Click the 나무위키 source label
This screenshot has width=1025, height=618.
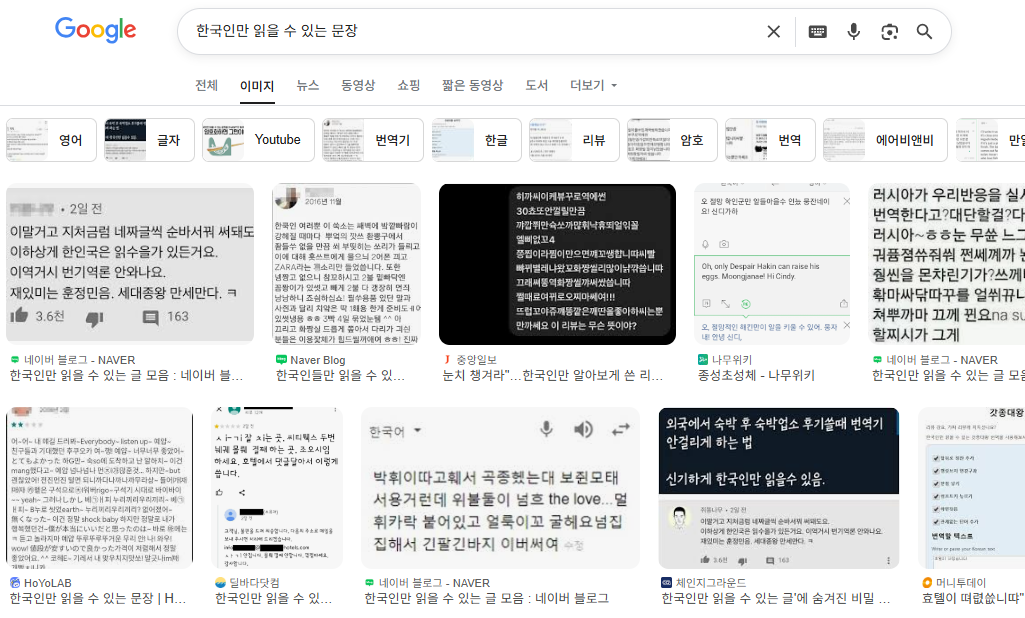coord(725,360)
